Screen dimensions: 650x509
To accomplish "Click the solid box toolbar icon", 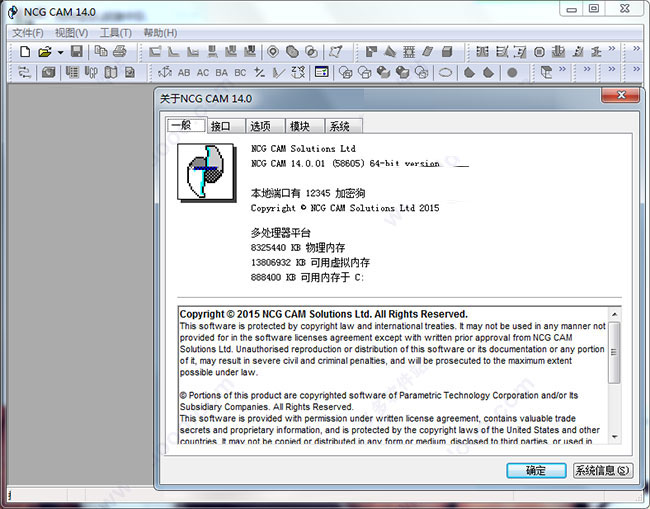I will (446, 51).
